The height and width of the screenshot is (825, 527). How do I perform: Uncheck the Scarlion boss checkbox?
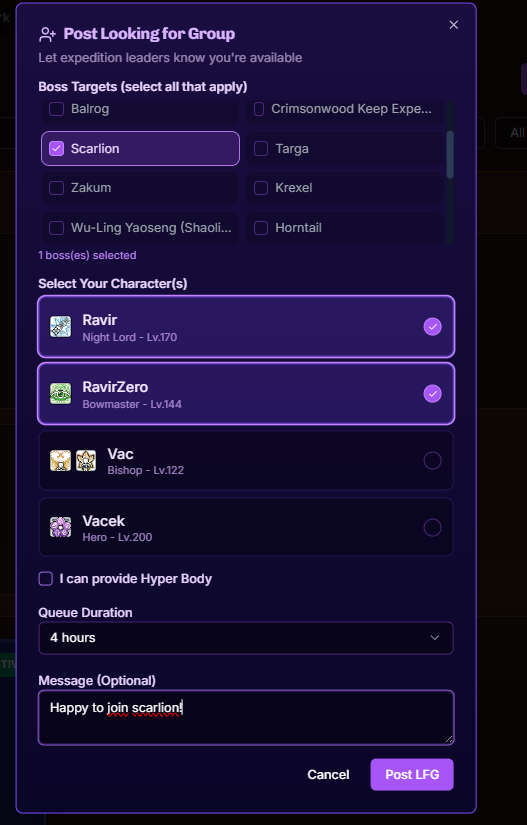[x=56, y=148]
